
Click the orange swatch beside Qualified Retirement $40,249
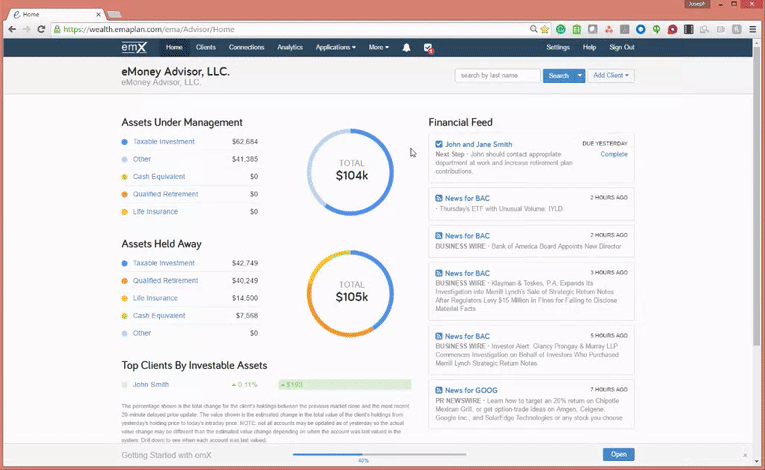click(x=124, y=281)
